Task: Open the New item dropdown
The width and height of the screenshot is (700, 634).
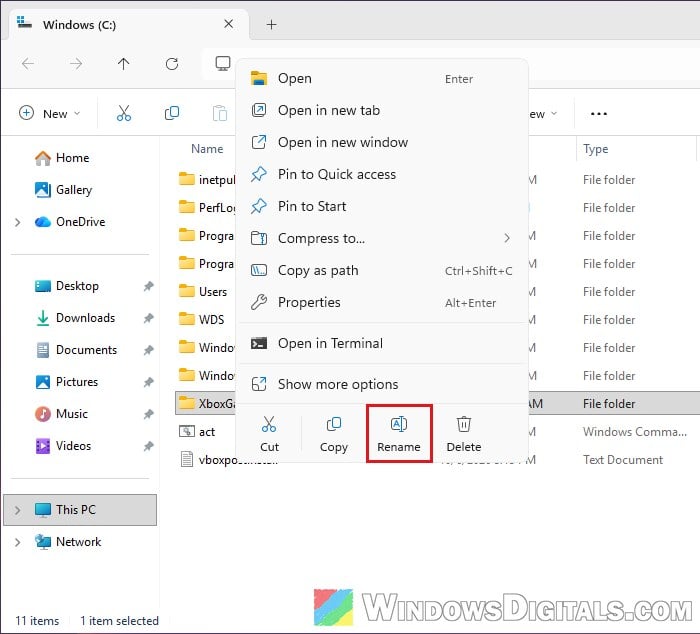Action: 50,113
